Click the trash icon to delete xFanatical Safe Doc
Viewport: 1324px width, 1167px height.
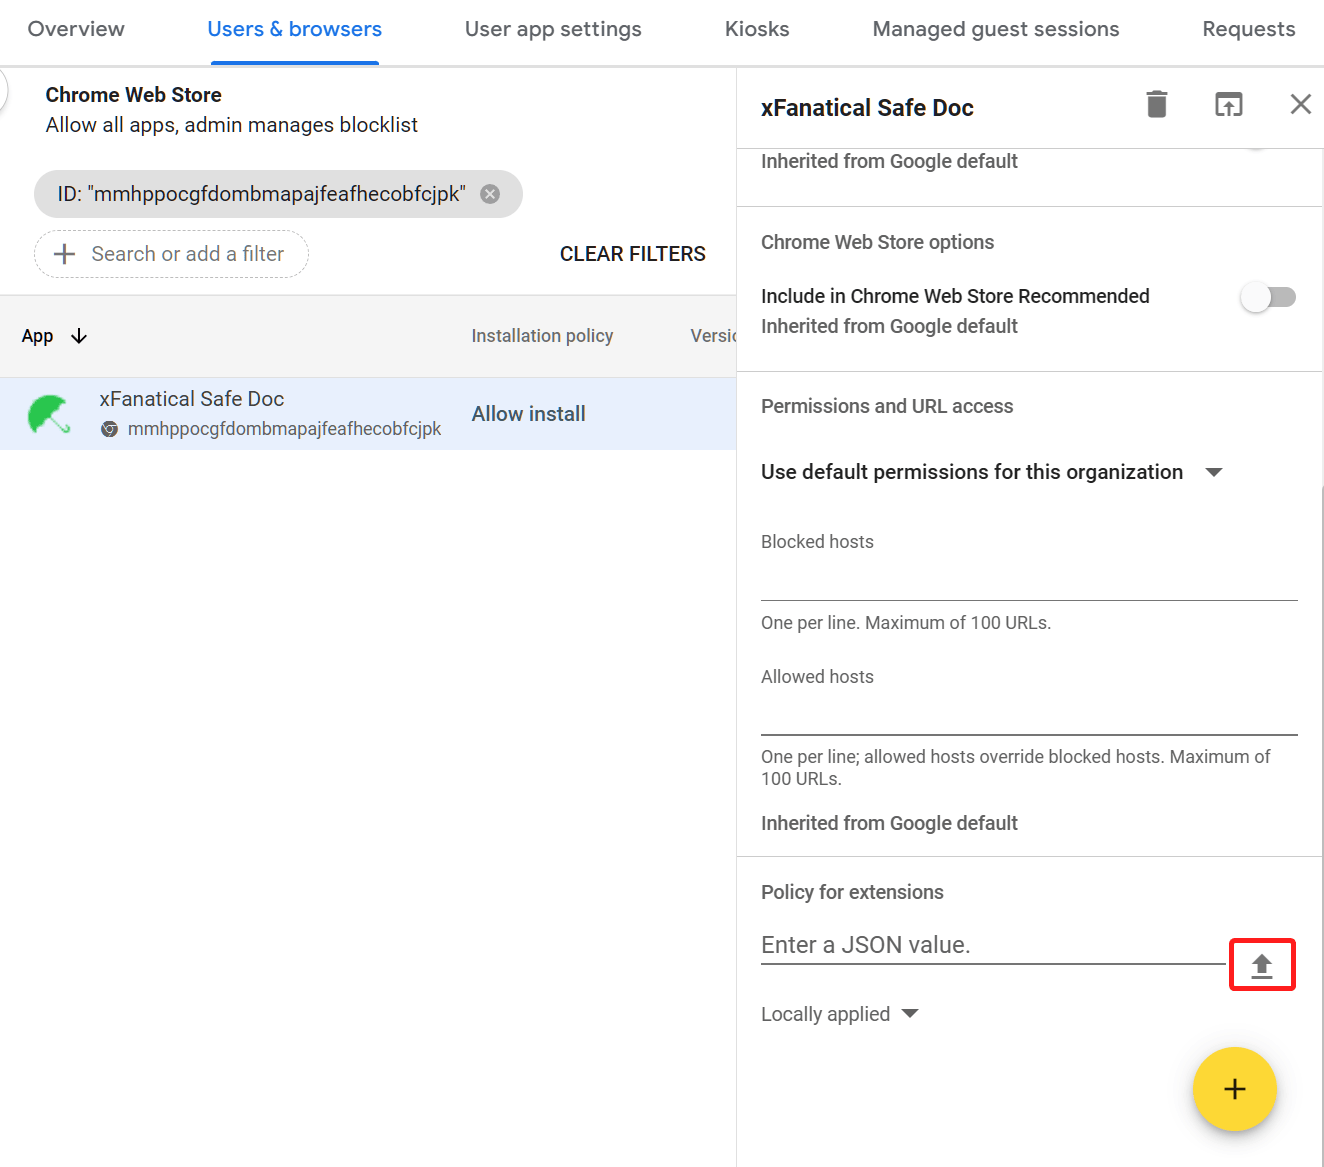click(1156, 104)
